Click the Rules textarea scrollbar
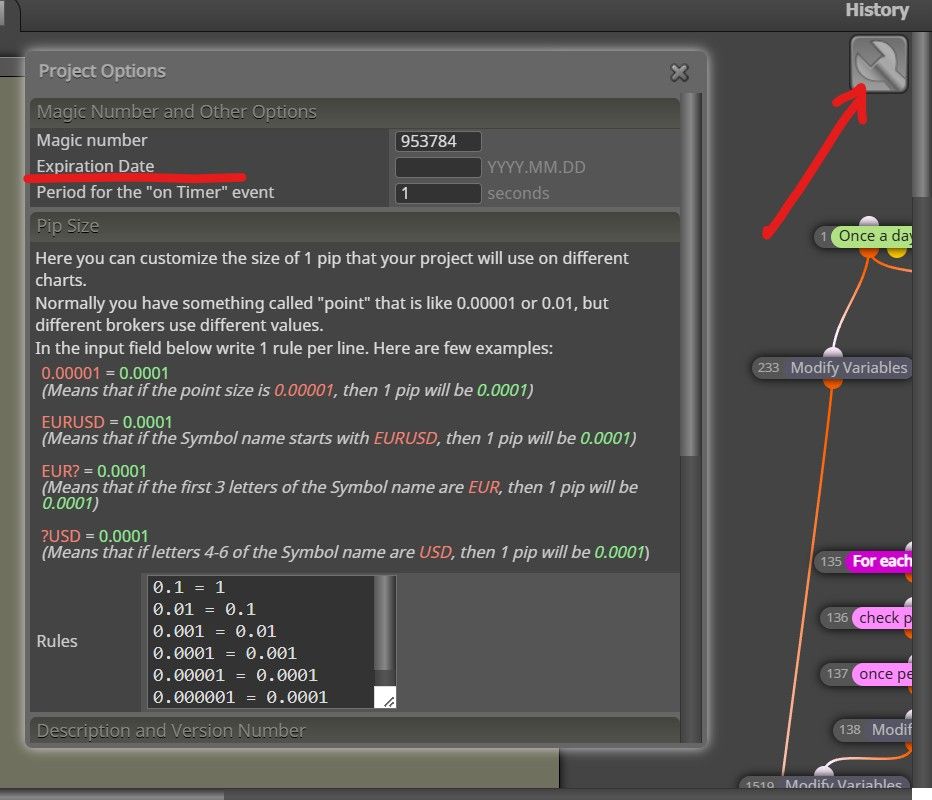Screen dimensions: 932x800 click(x=385, y=623)
